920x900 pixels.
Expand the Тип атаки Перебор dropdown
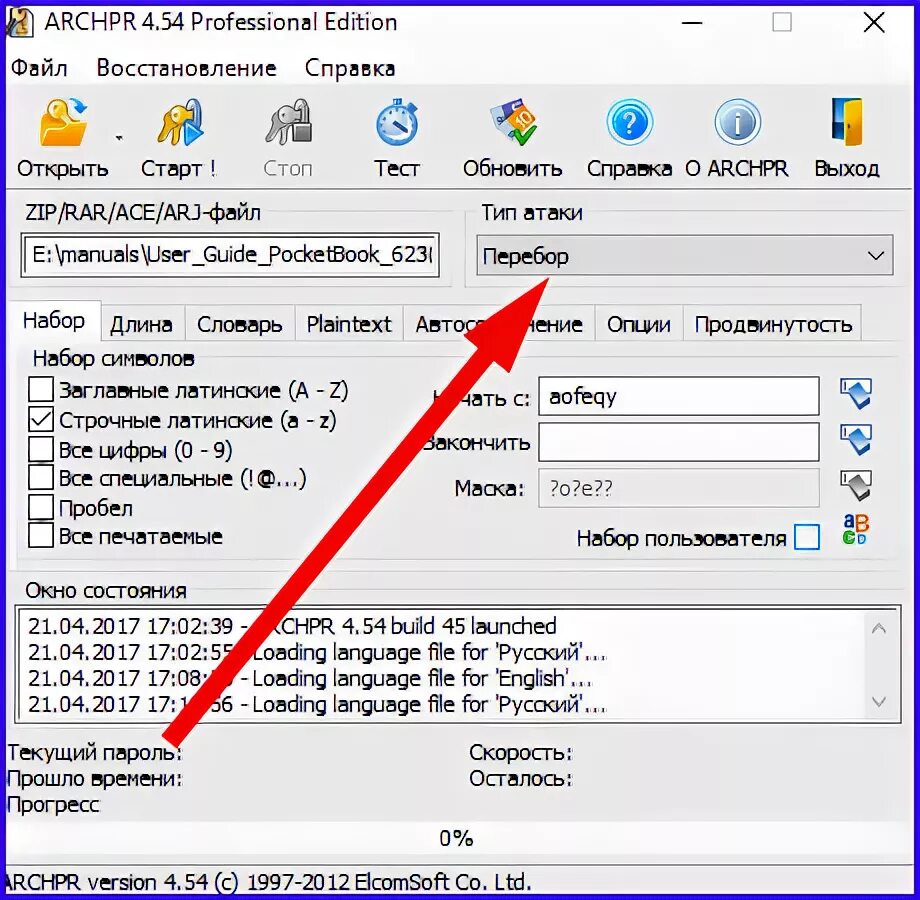click(685, 255)
